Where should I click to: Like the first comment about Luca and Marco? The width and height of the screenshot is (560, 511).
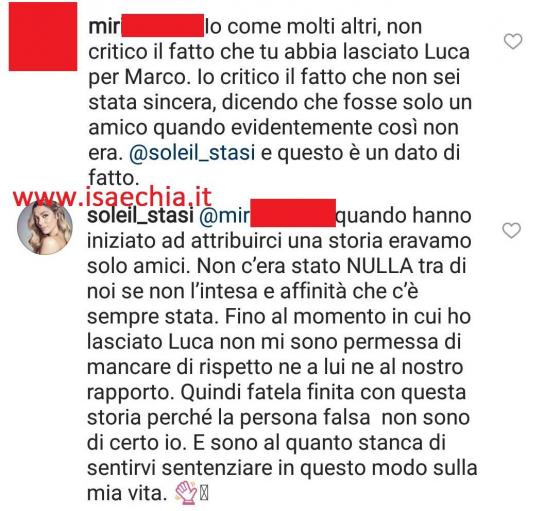click(513, 41)
